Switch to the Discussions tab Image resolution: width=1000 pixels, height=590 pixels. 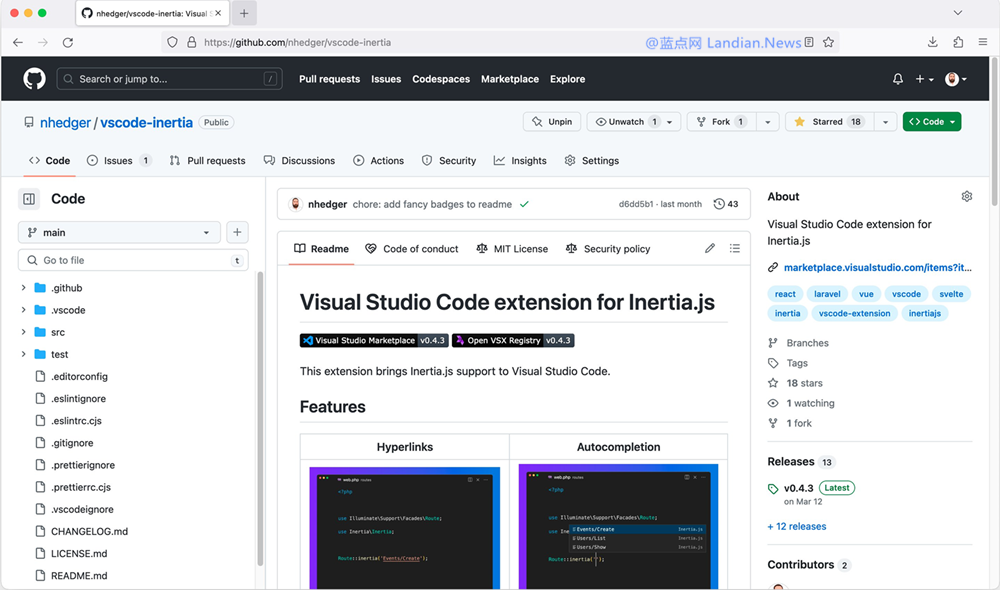(299, 161)
